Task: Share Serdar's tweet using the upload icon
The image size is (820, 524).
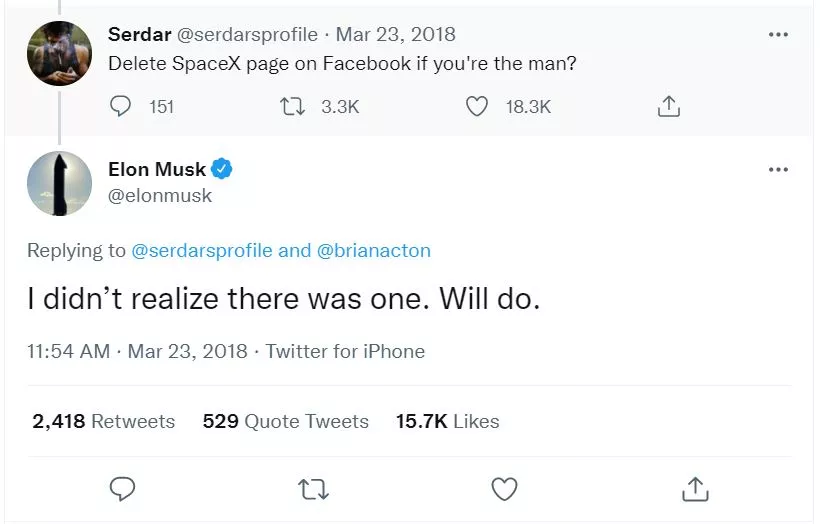Action: [670, 106]
